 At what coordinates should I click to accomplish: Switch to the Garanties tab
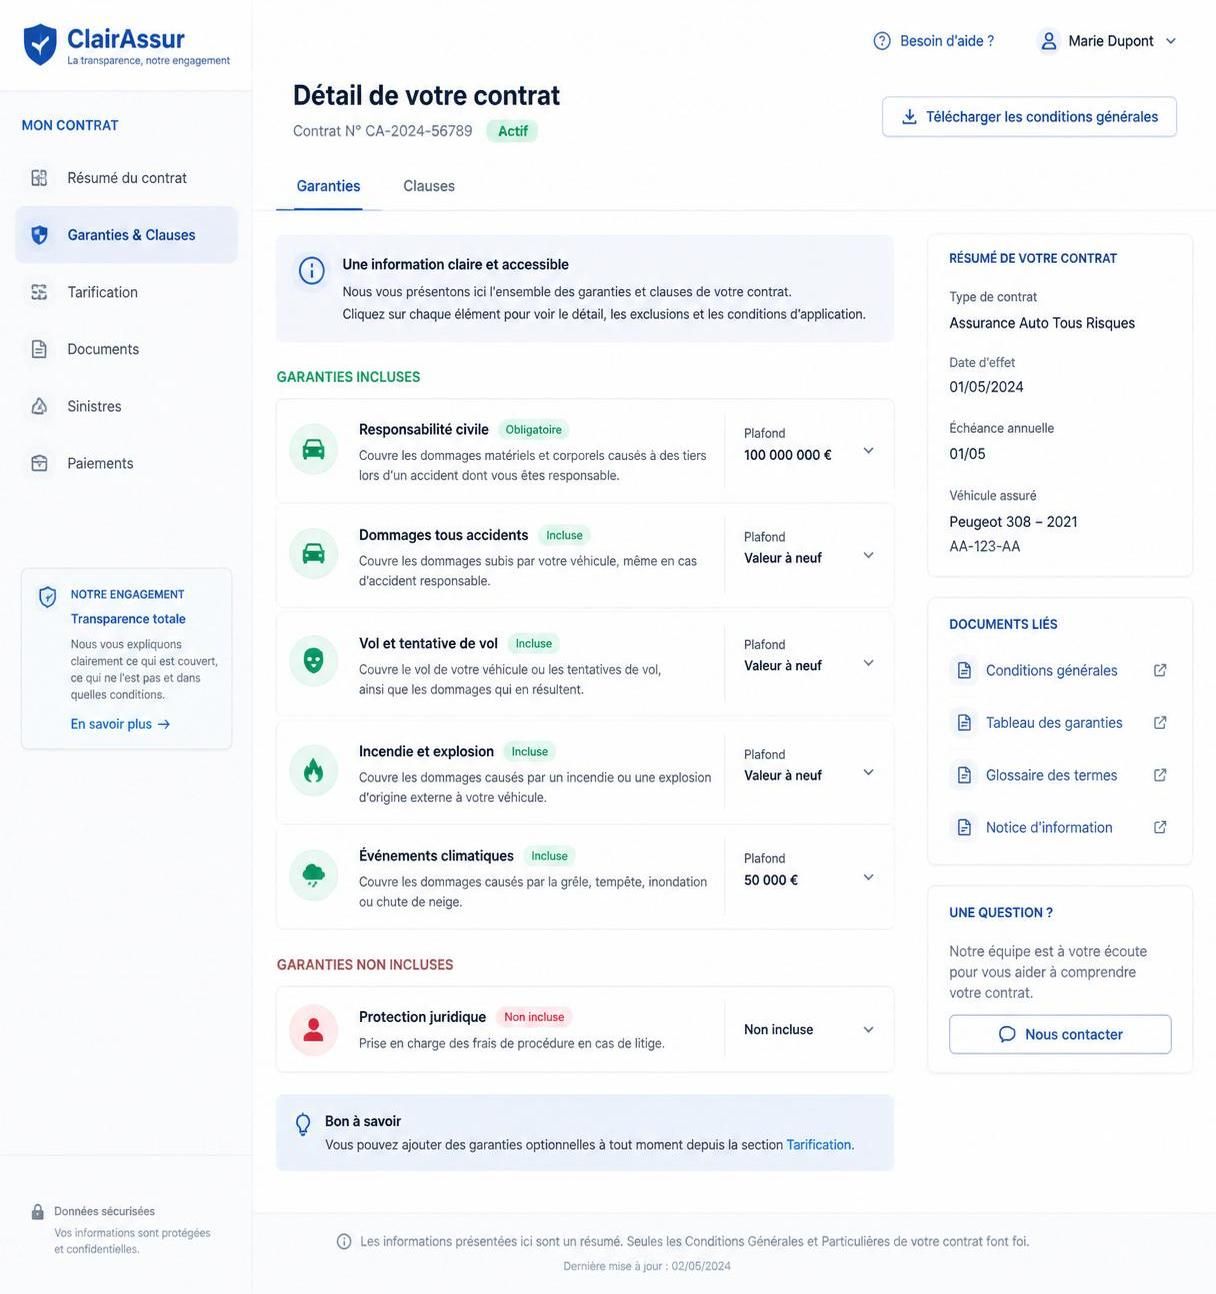(328, 186)
